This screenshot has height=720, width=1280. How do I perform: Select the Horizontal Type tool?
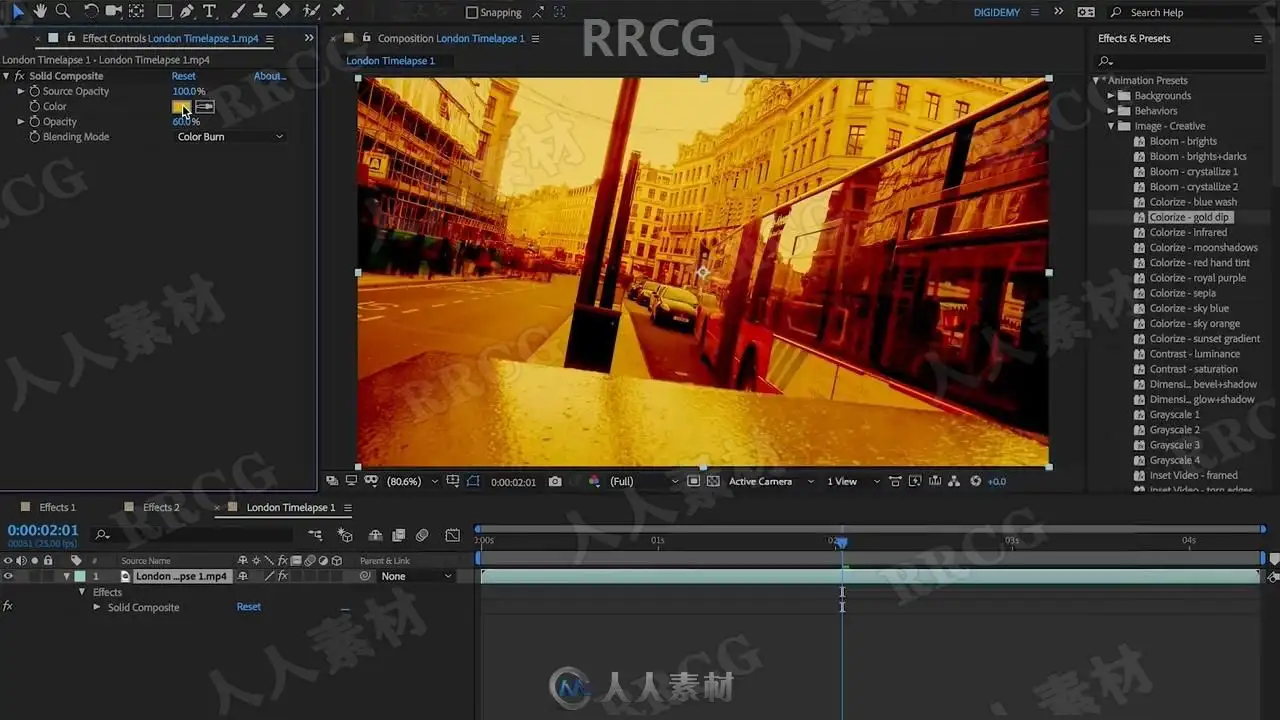coord(209,11)
